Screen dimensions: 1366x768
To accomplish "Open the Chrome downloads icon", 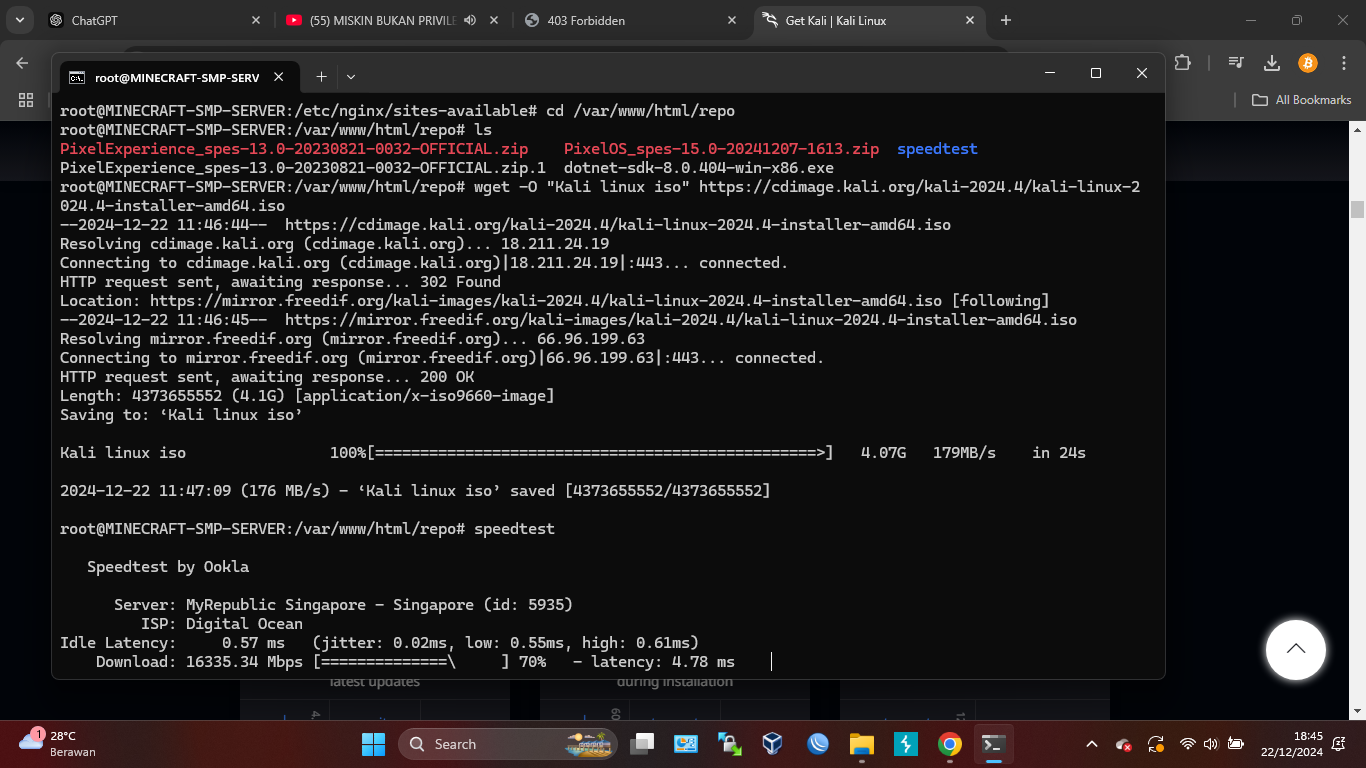I will tap(1272, 63).
